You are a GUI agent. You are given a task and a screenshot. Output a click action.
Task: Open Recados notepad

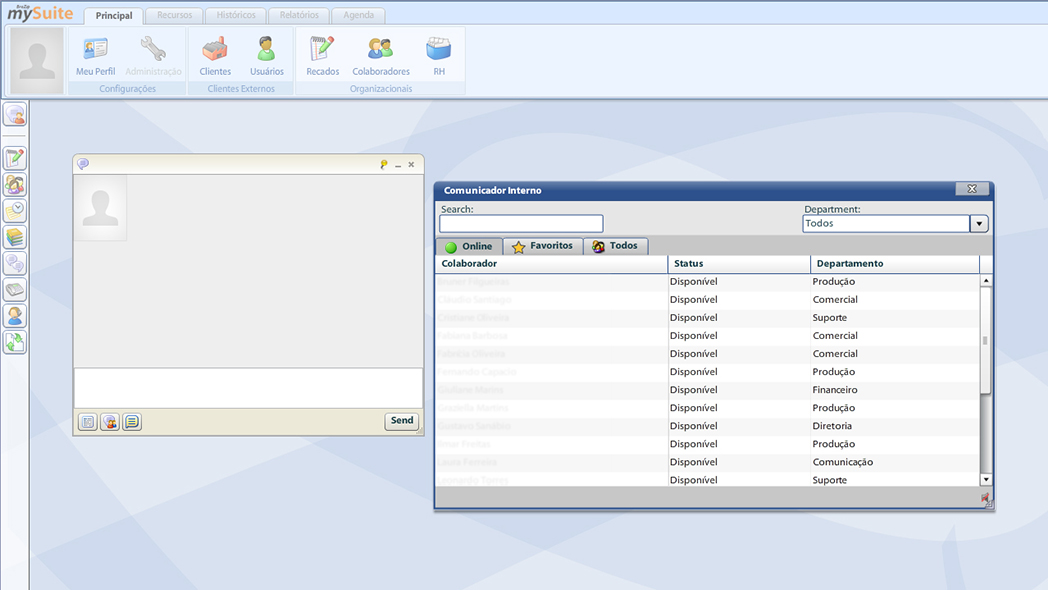[x=322, y=56]
